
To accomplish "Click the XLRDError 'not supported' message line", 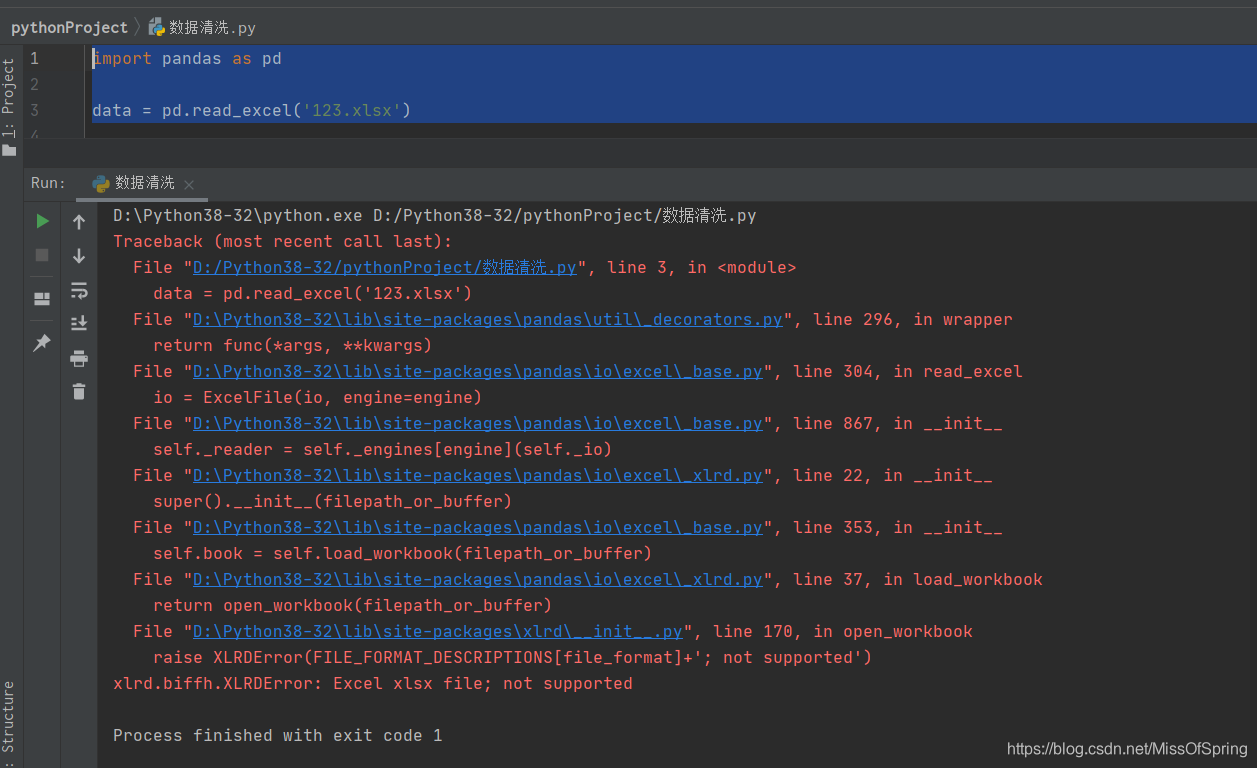I will pos(373,683).
